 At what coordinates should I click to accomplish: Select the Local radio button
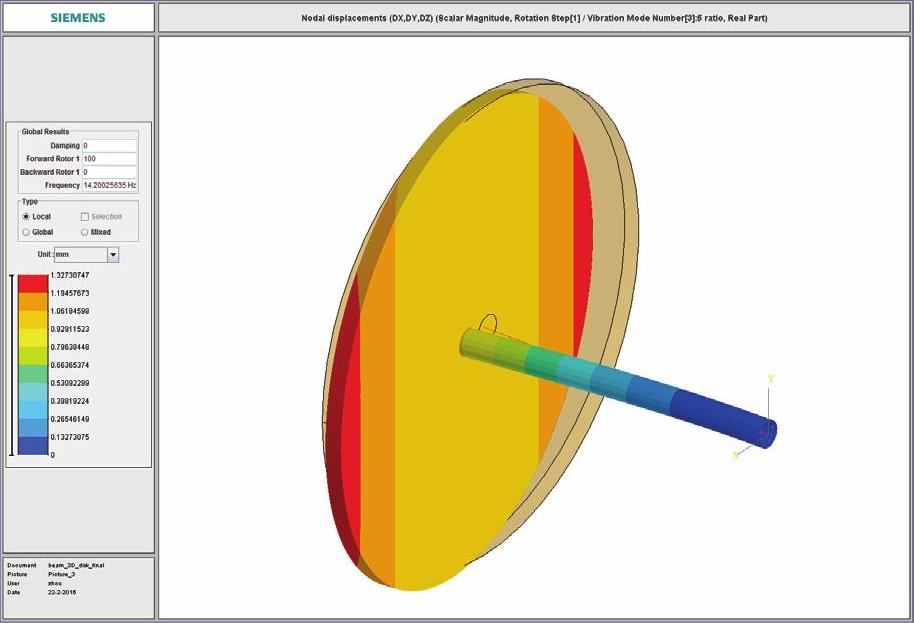(26, 216)
